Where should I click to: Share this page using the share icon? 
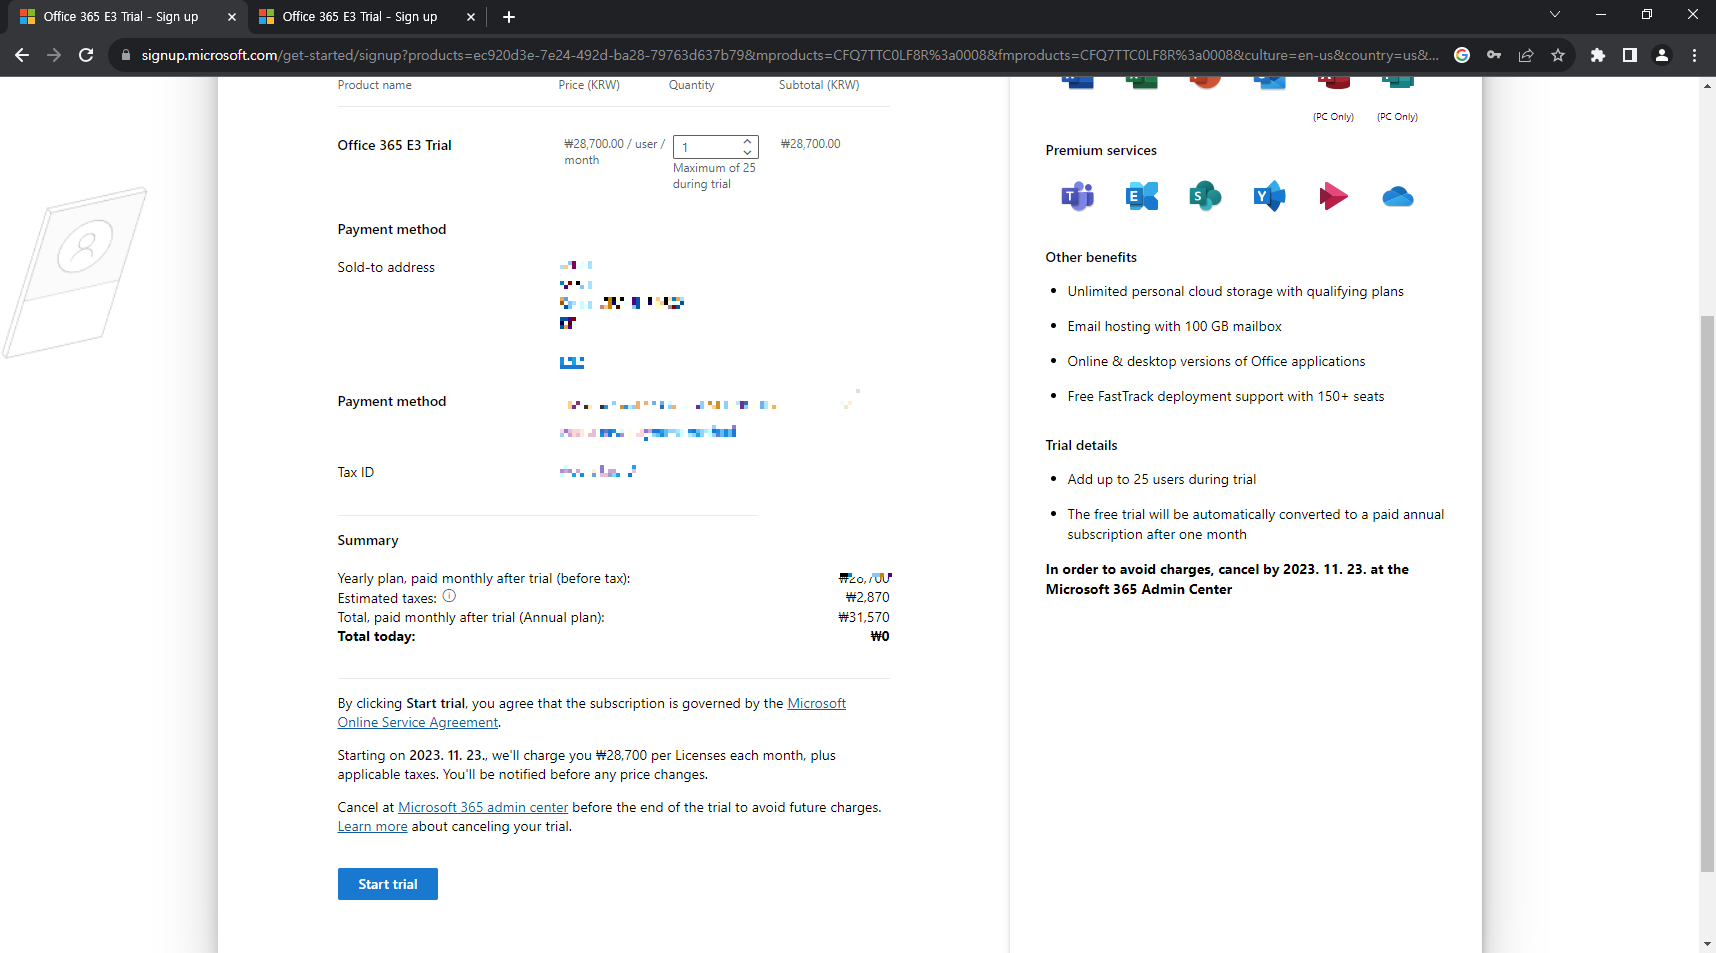[x=1526, y=55]
